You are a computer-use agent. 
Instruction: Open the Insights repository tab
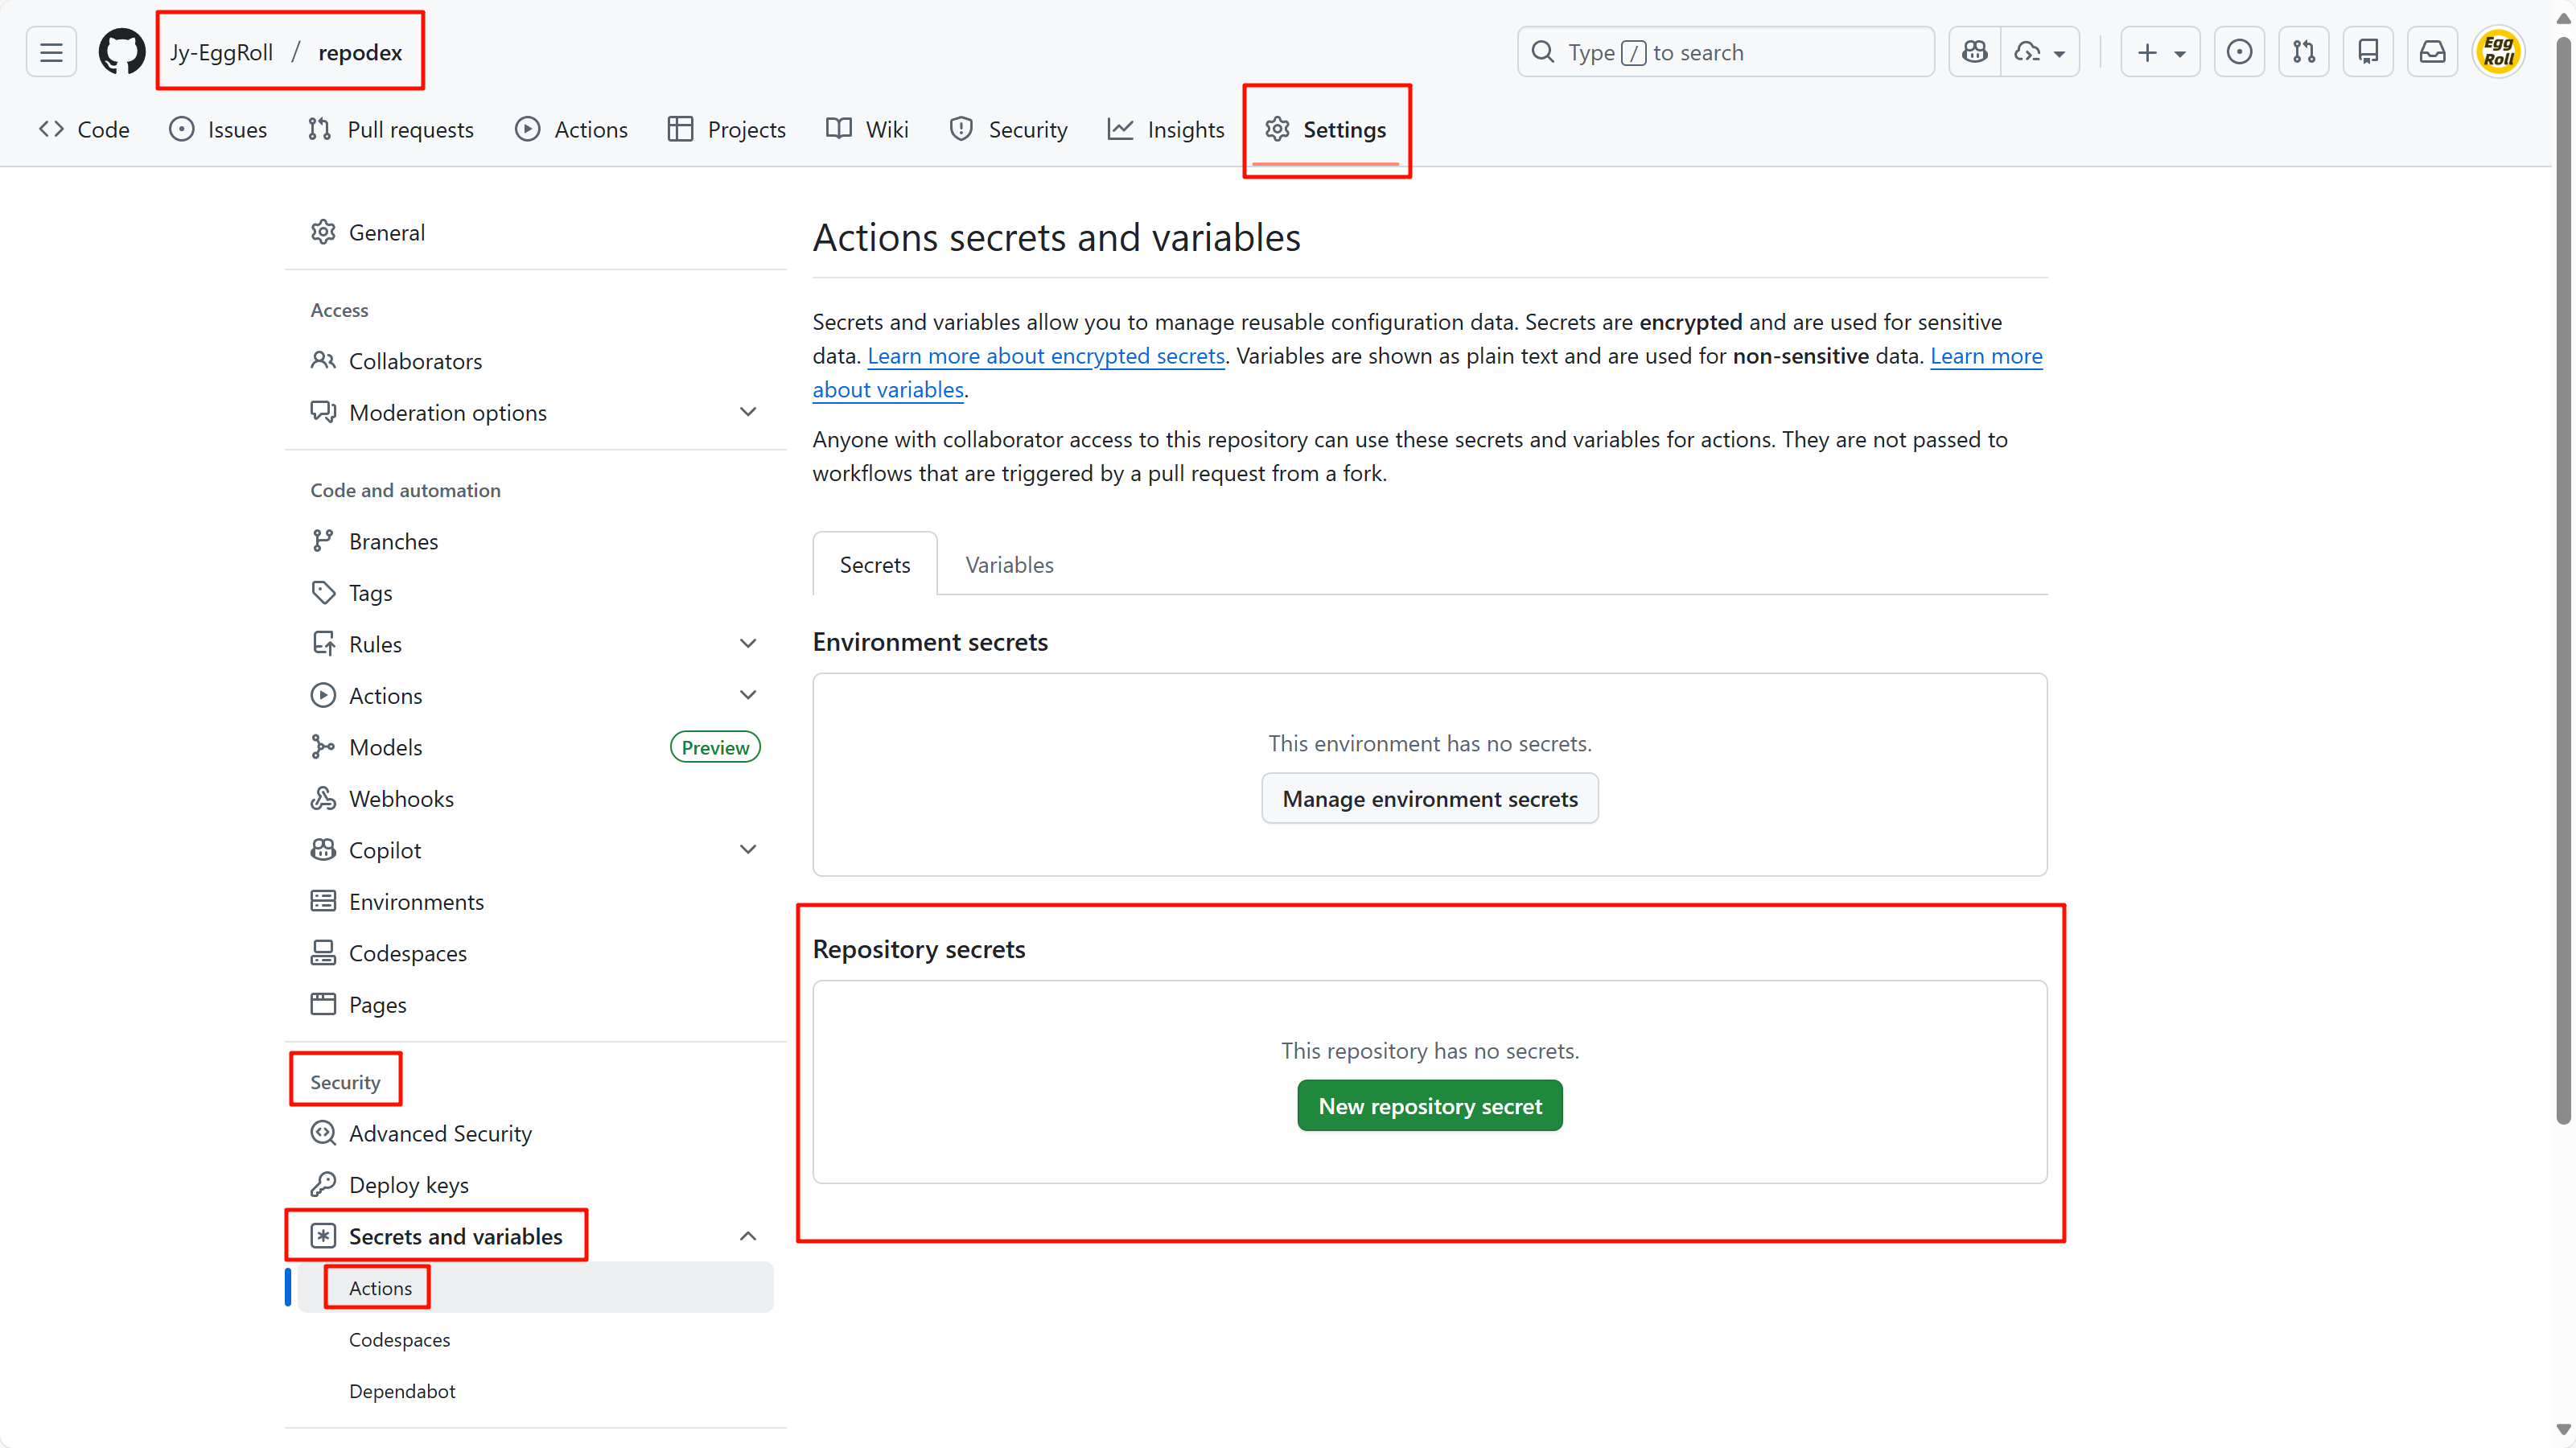pos(1166,130)
